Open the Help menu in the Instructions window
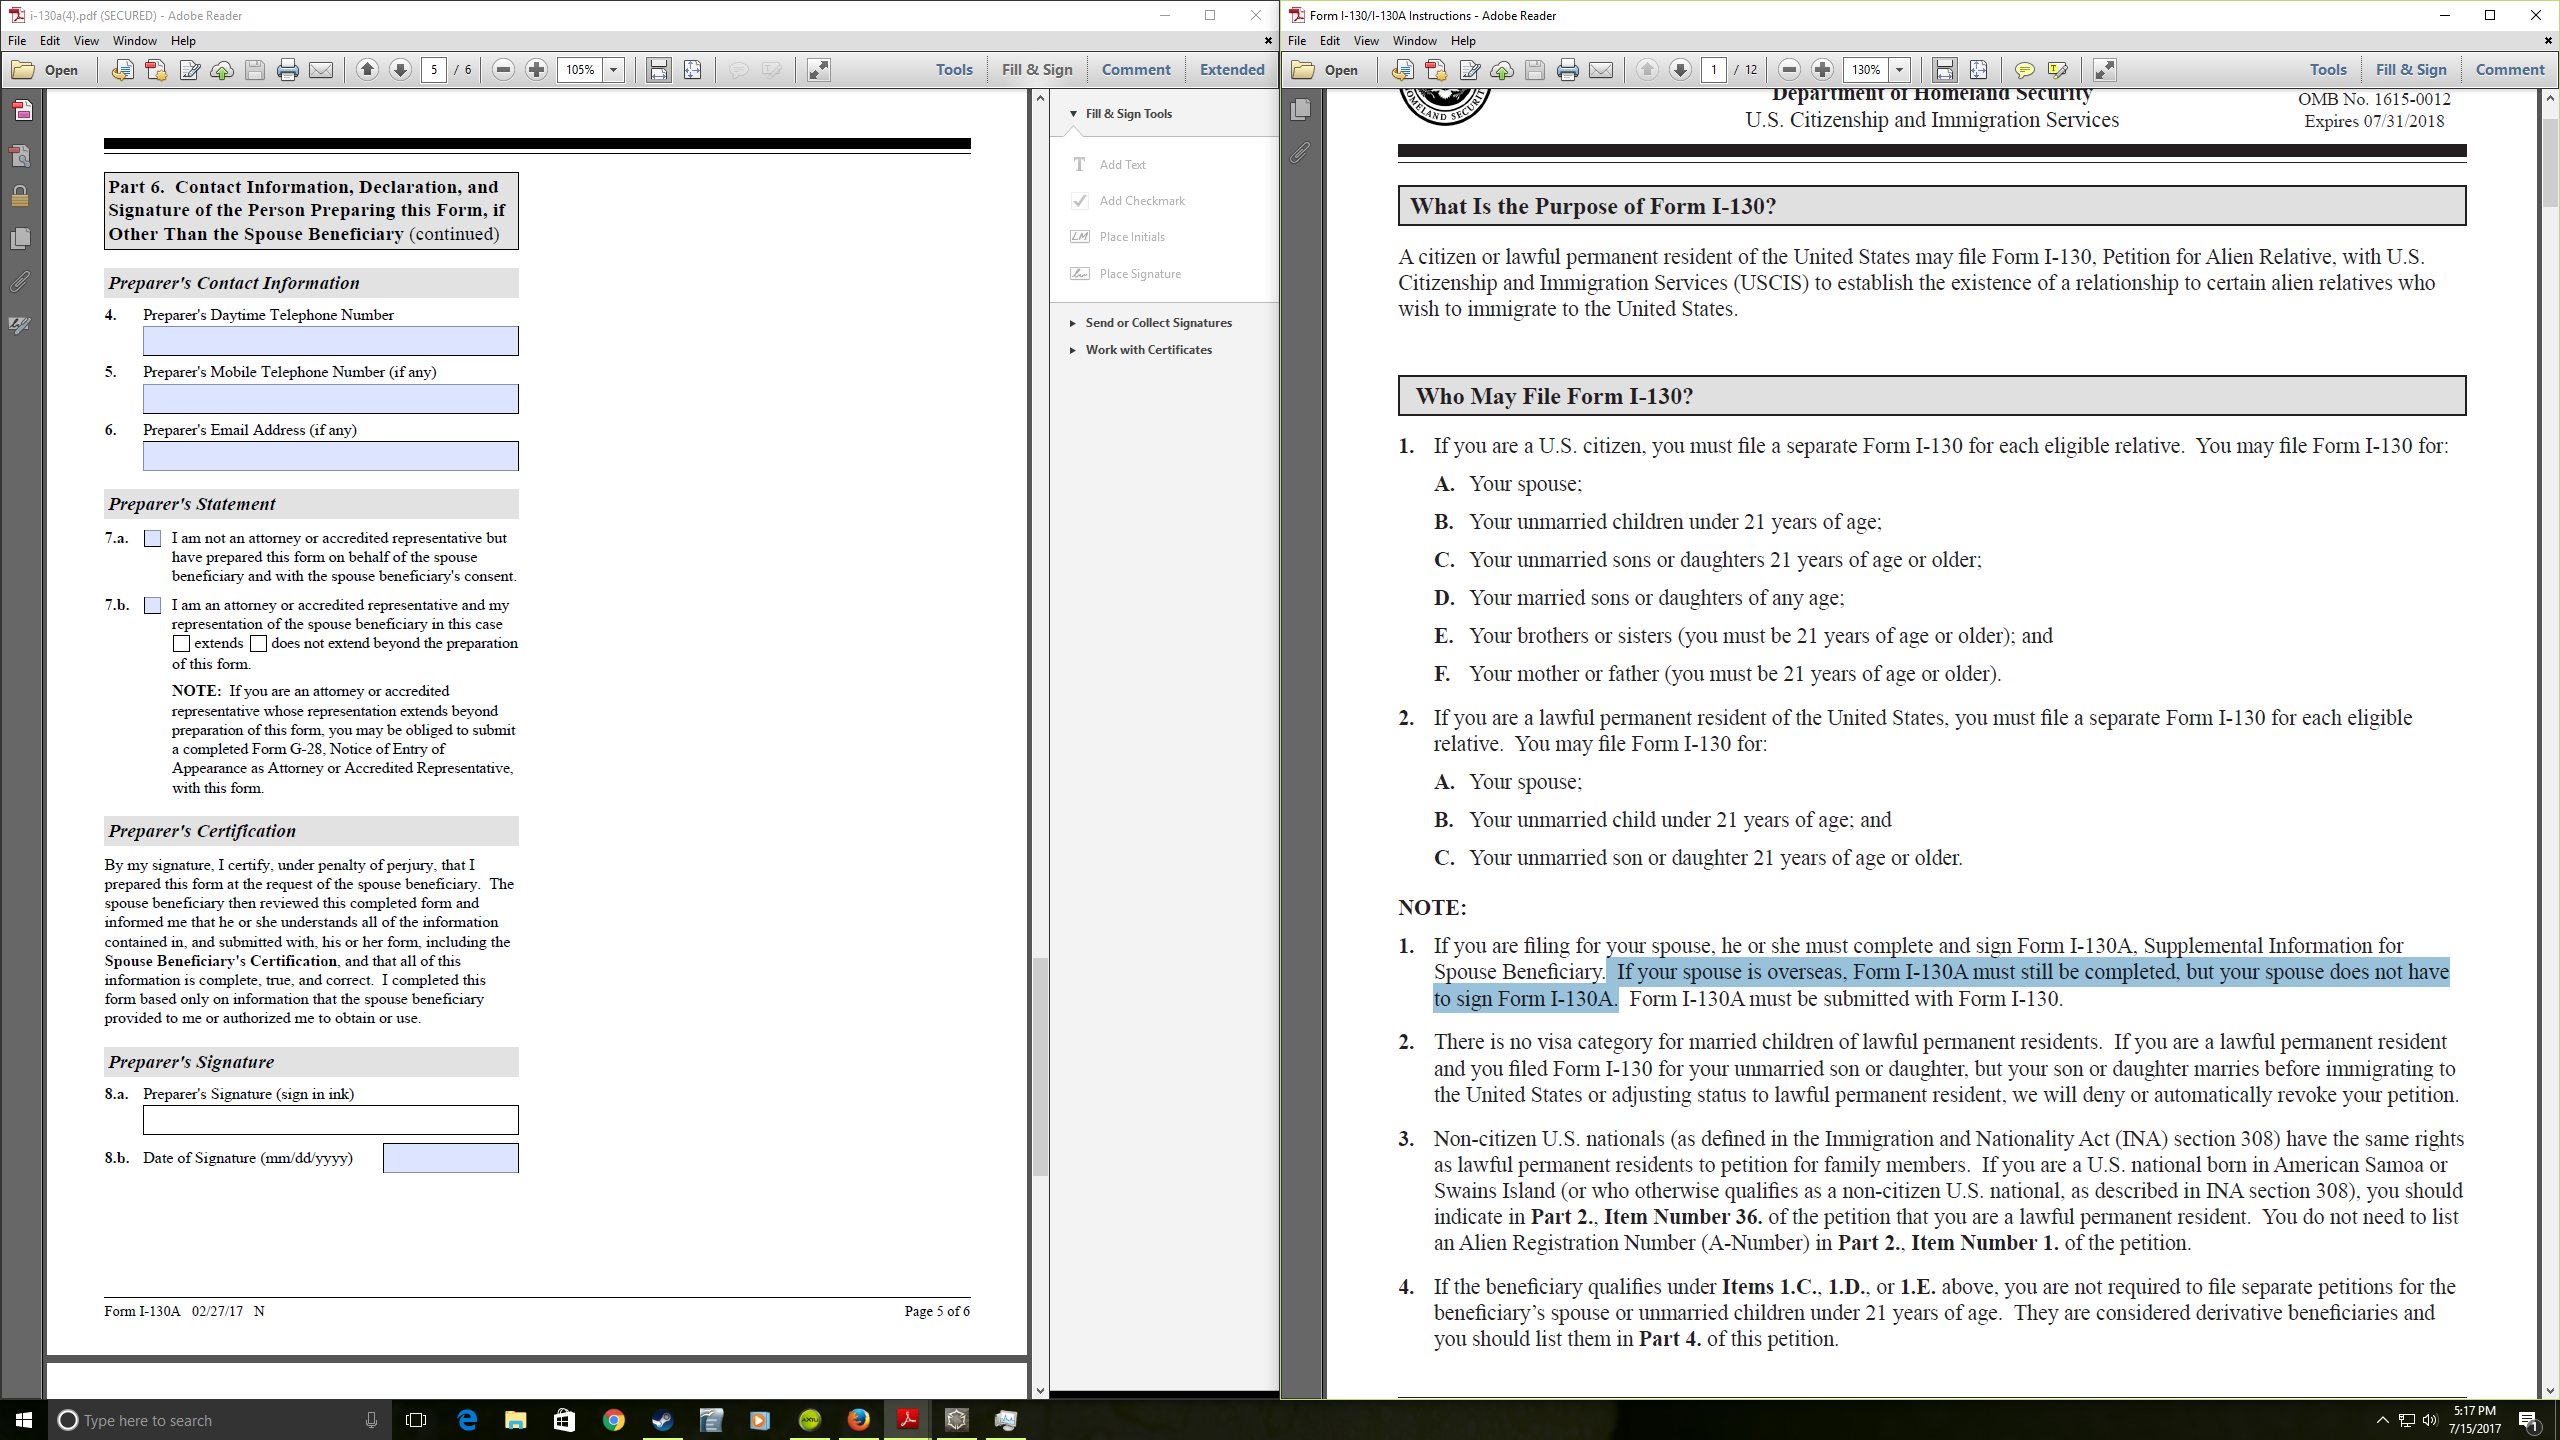This screenshot has width=2560, height=1440. (x=1463, y=41)
